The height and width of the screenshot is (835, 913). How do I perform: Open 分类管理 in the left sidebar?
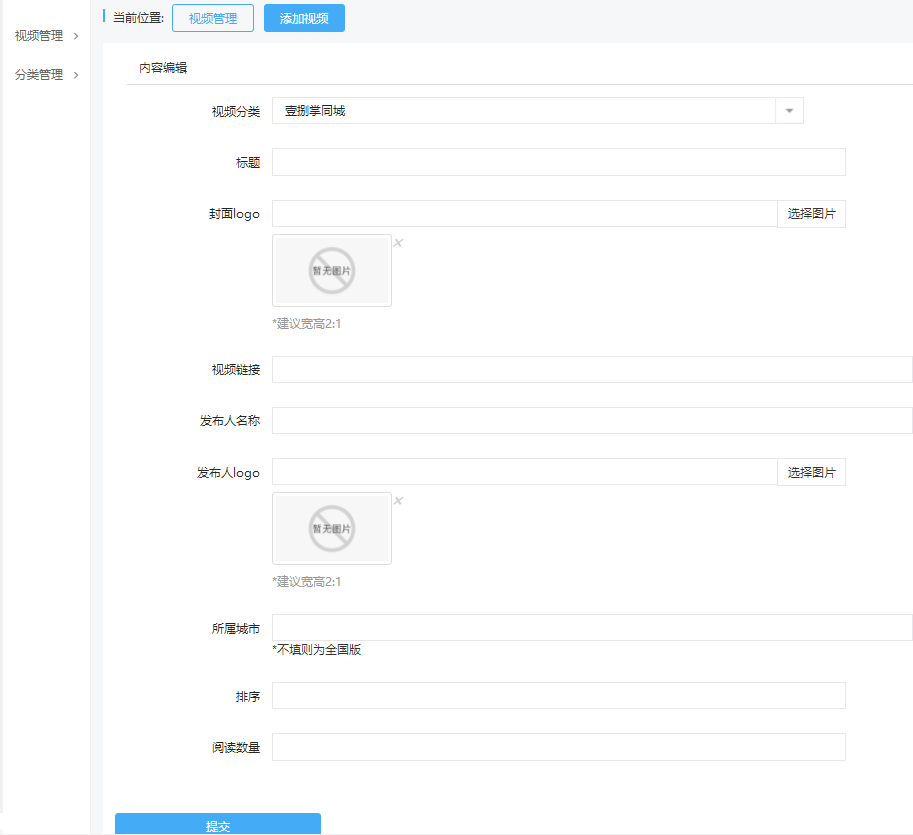click(x=39, y=75)
